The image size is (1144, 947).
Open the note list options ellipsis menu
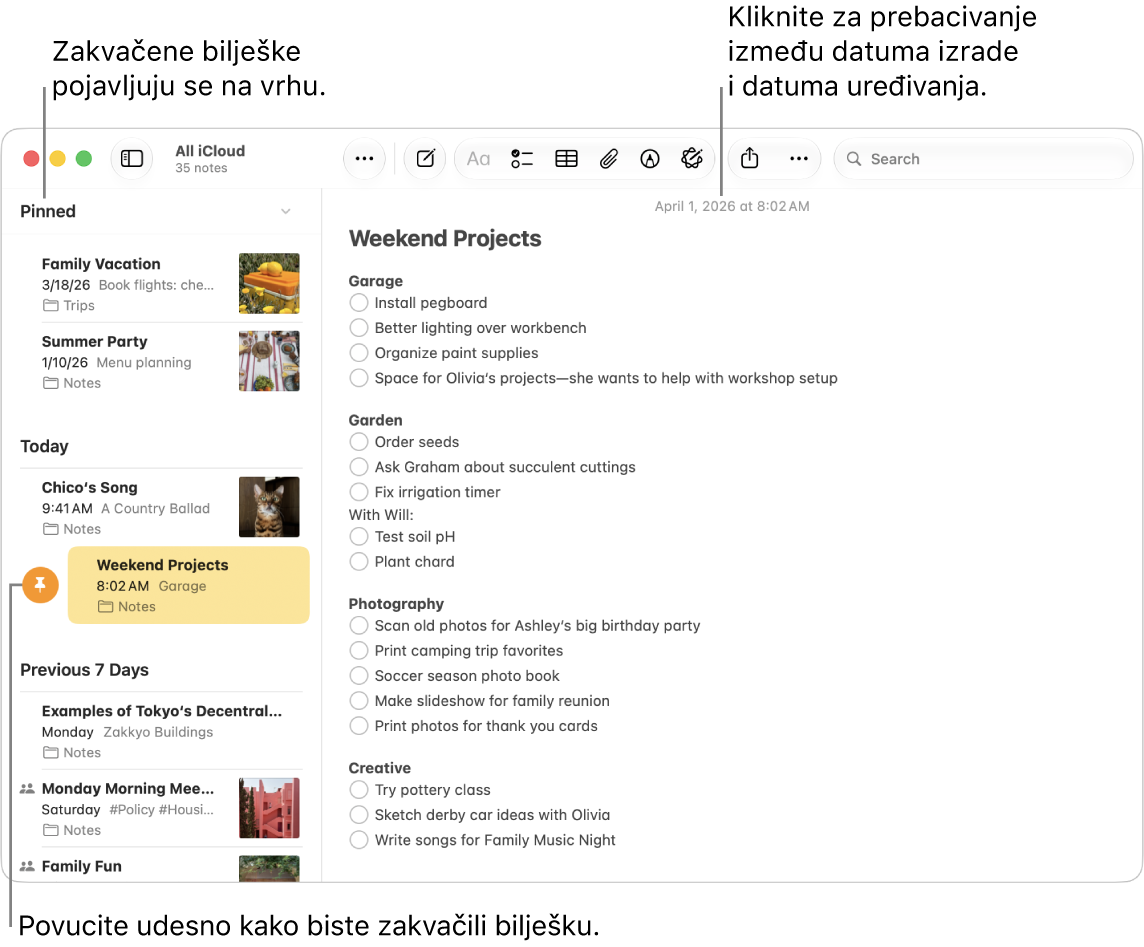click(364, 158)
